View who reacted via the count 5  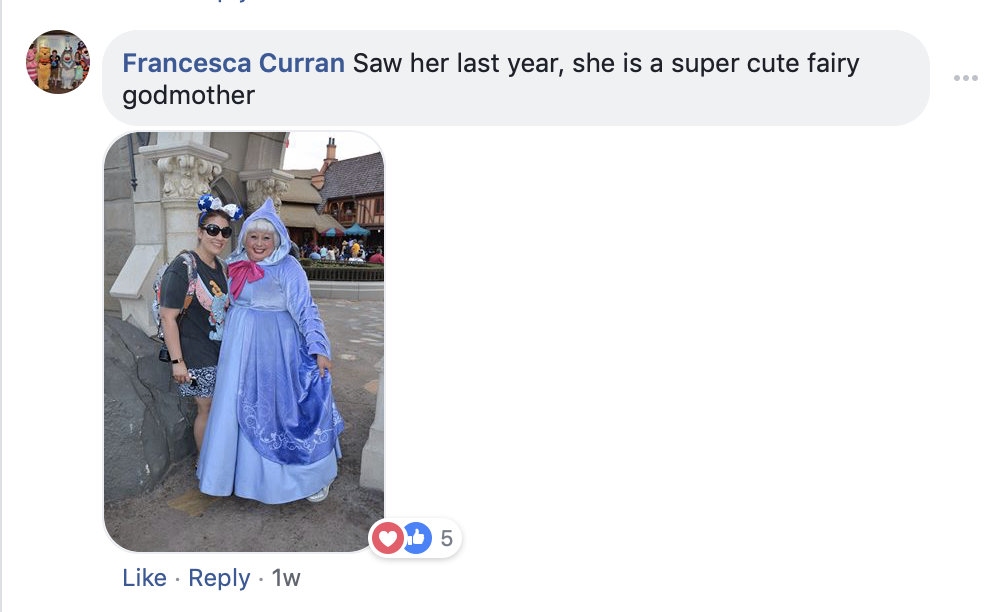coord(446,538)
